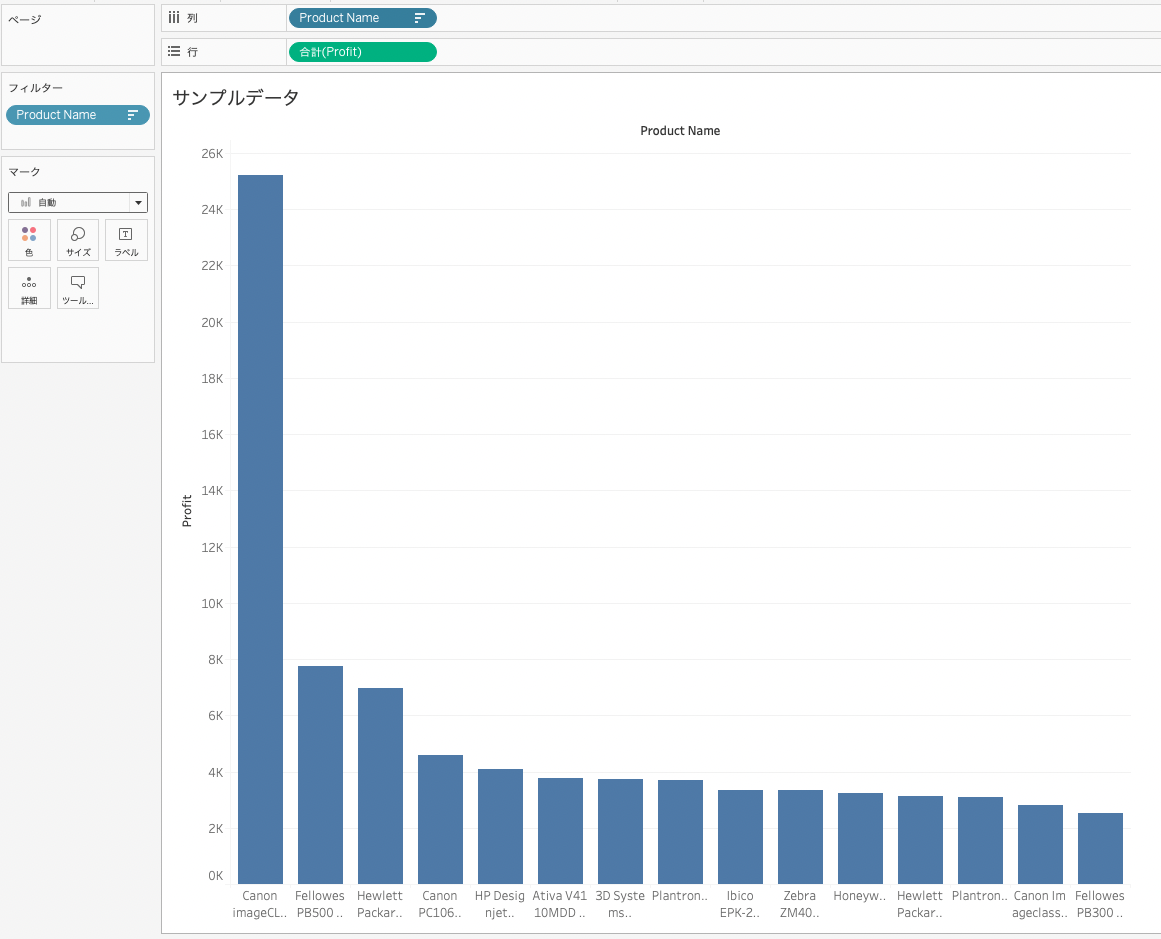Image resolution: width=1161 pixels, height=939 pixels.
Task: Open the Size (サイズ) marks card
Action: pyautogui.click(x=78, y=240)
